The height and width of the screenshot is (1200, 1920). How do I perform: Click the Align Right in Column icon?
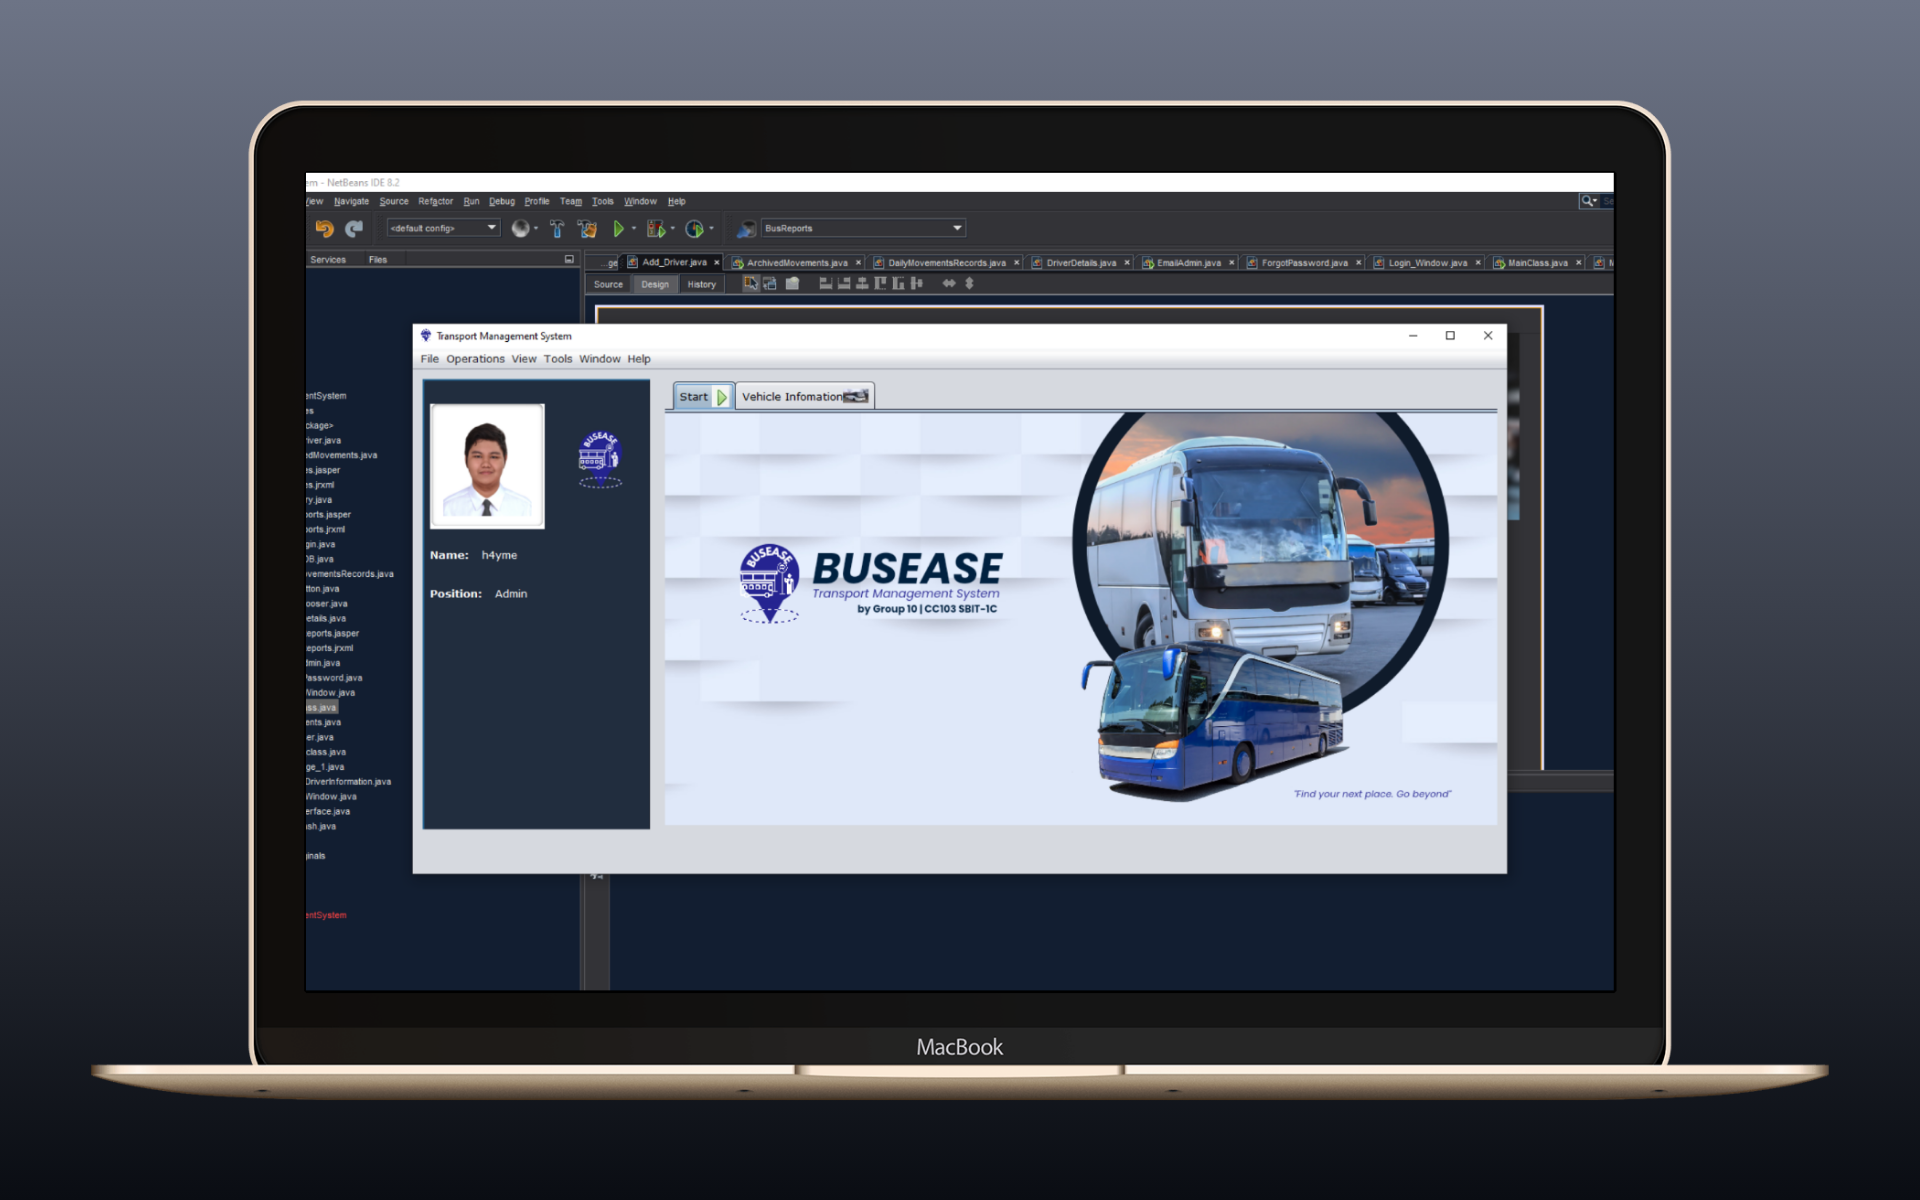(844, 284)
